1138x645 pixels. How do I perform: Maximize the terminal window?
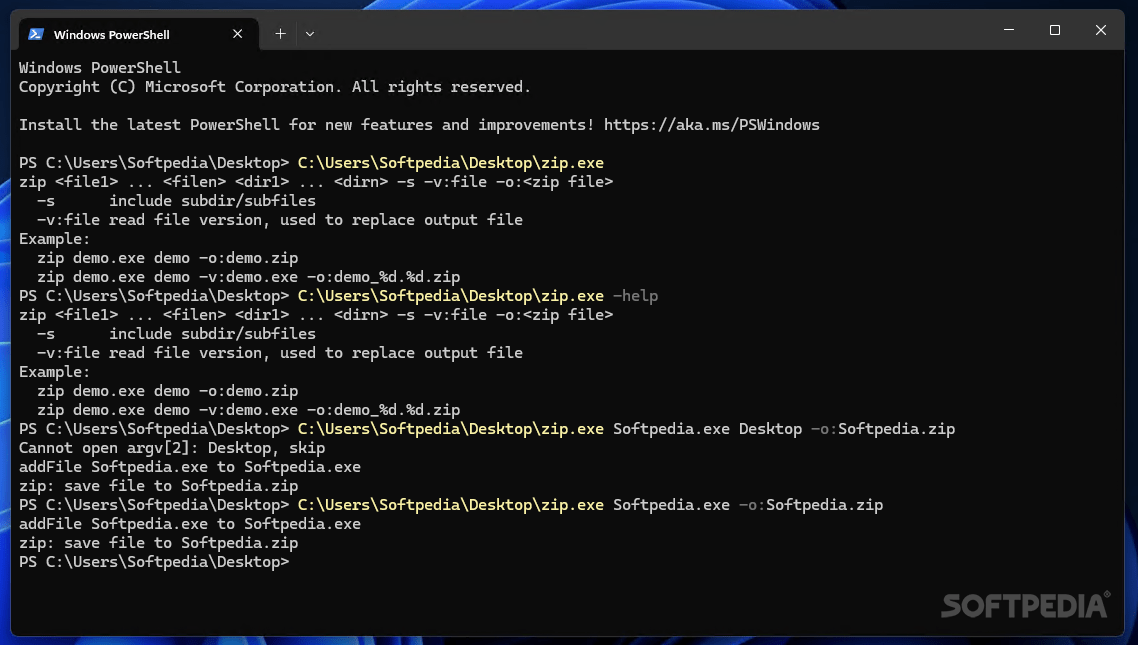click(1055, 30)
